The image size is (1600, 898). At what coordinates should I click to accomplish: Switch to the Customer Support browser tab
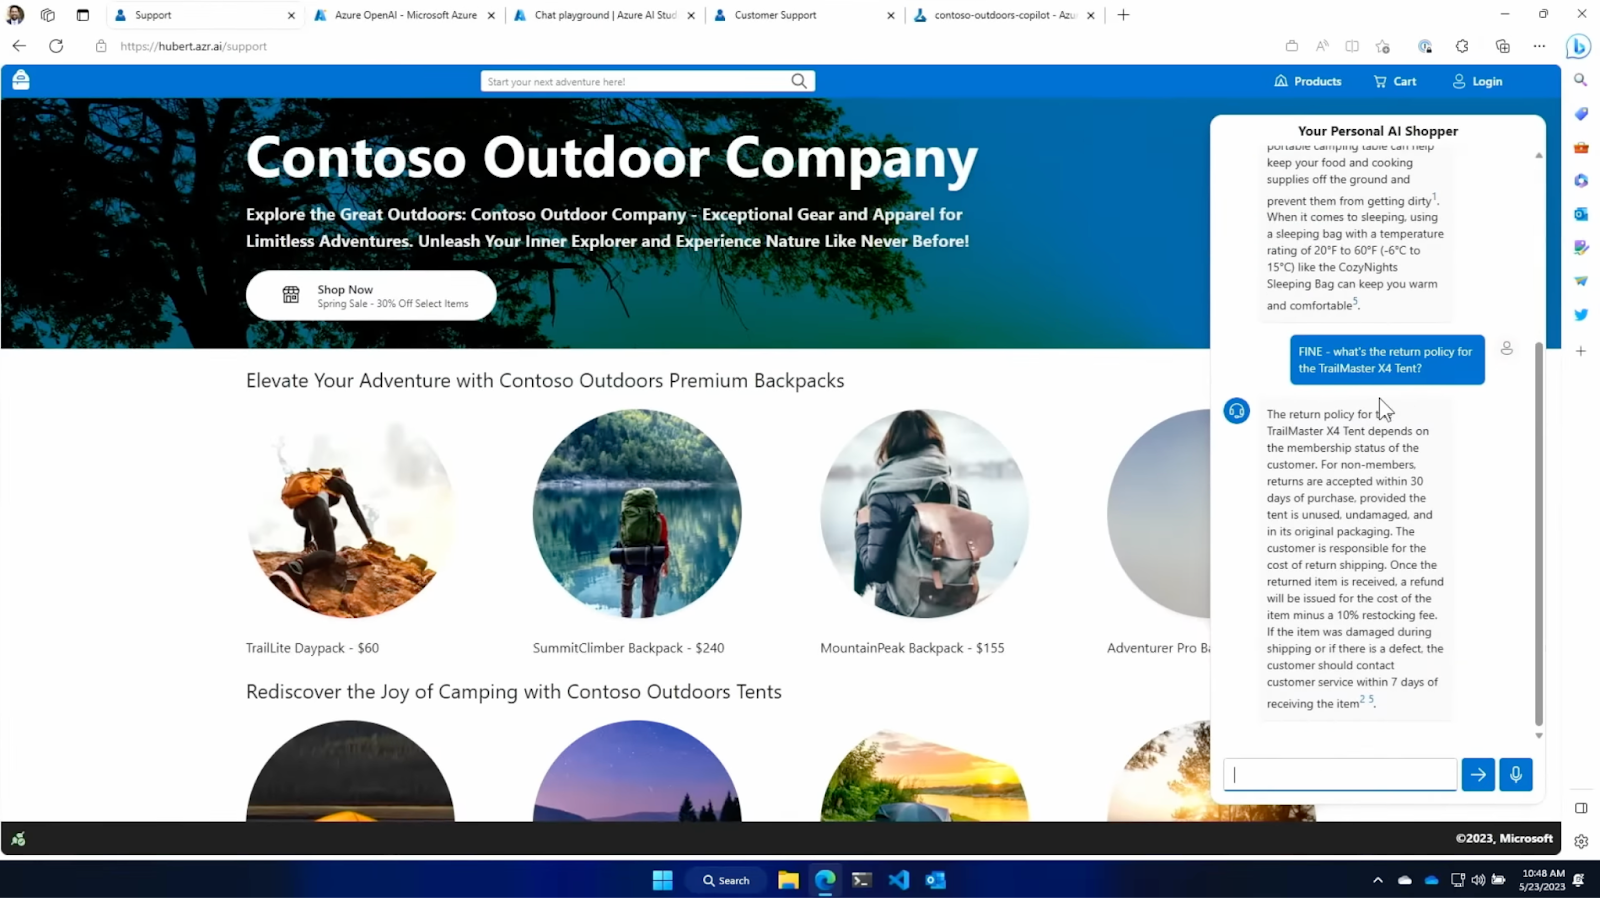point(804,15)
